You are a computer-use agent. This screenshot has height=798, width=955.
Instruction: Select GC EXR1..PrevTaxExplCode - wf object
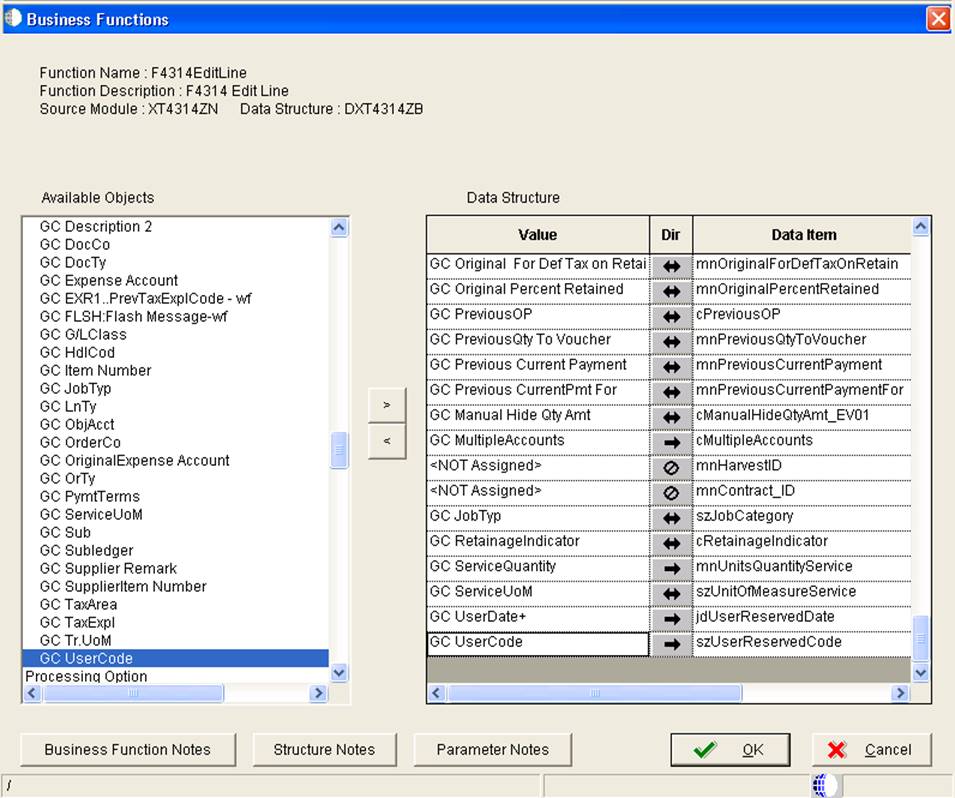[146, 298]
